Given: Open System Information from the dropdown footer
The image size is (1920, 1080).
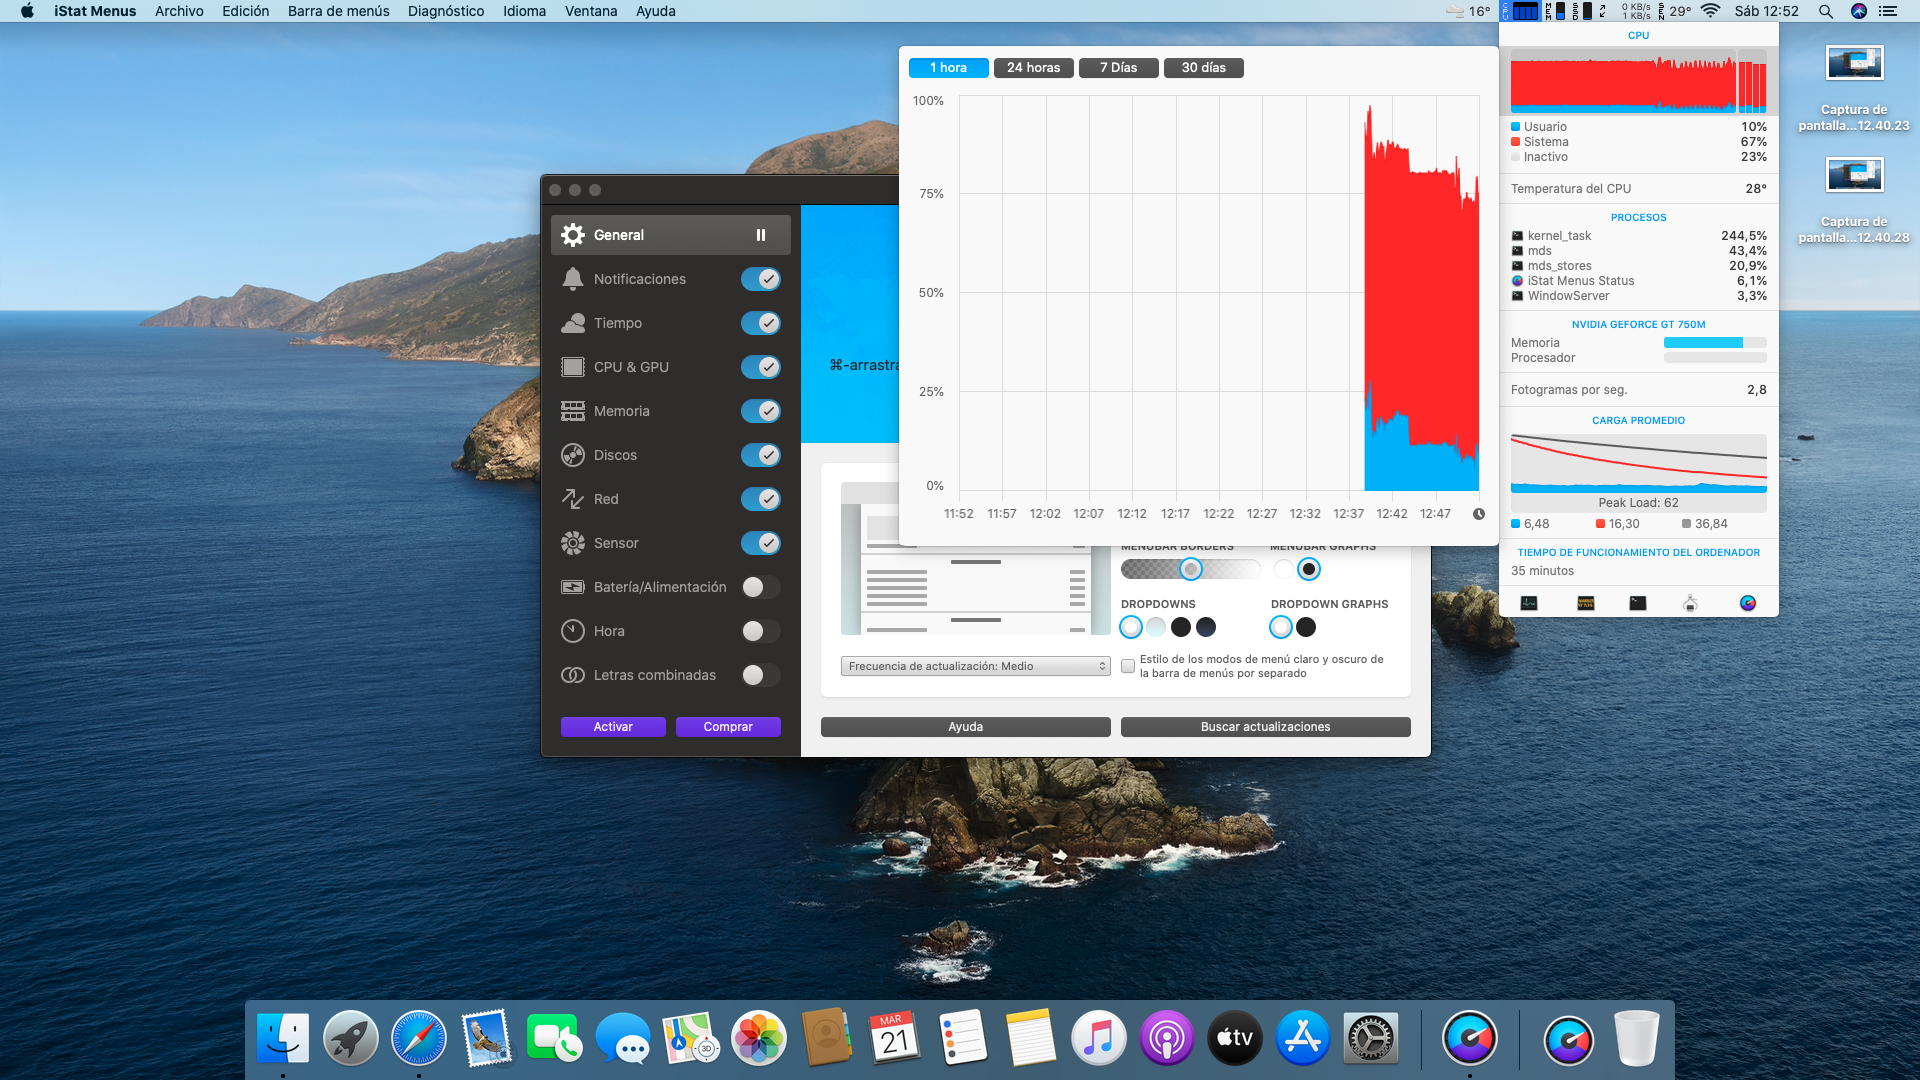Looking at the screenshot, I should click(1690, 603).
